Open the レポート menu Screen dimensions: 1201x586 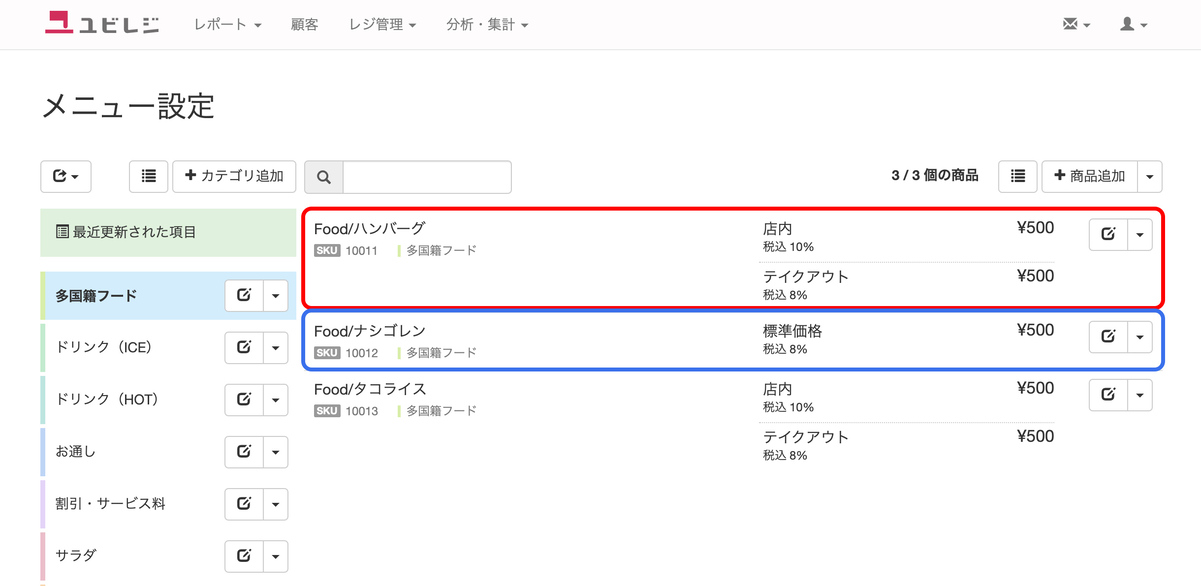(227, 24)
